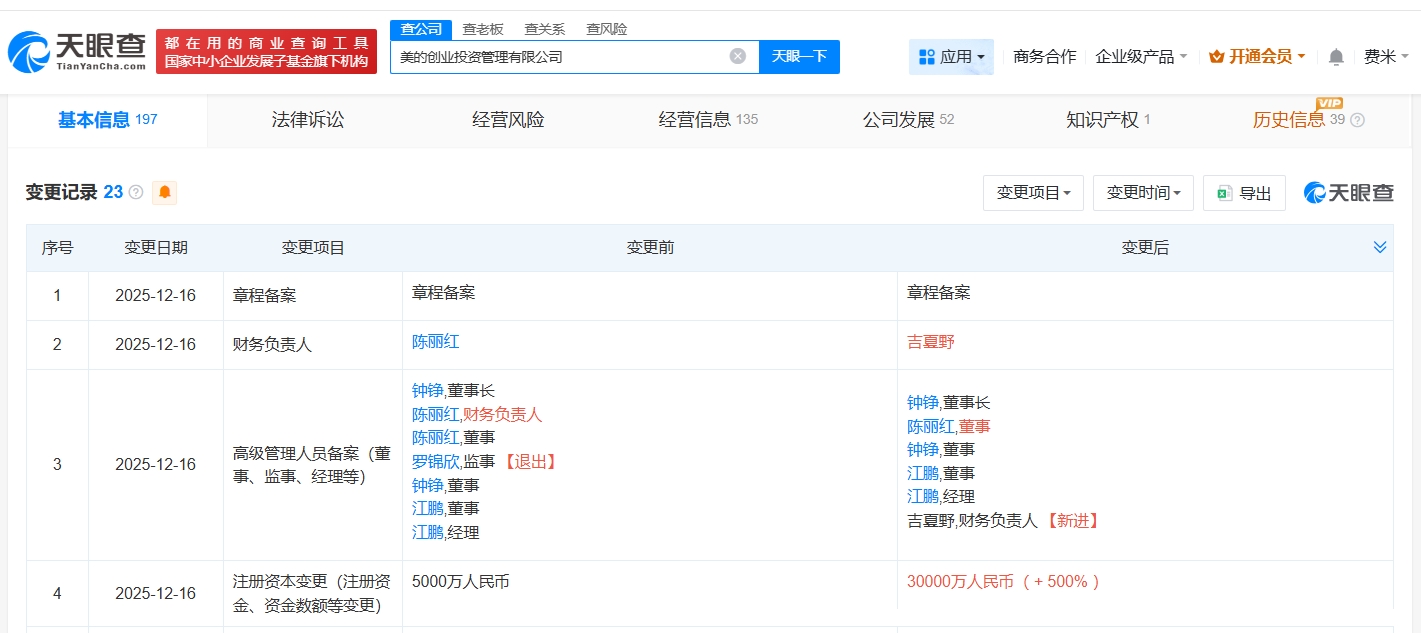Expand table with the double chevron icon
The width and height of the screenshot is (1421, 633).
pos(1380,247)
